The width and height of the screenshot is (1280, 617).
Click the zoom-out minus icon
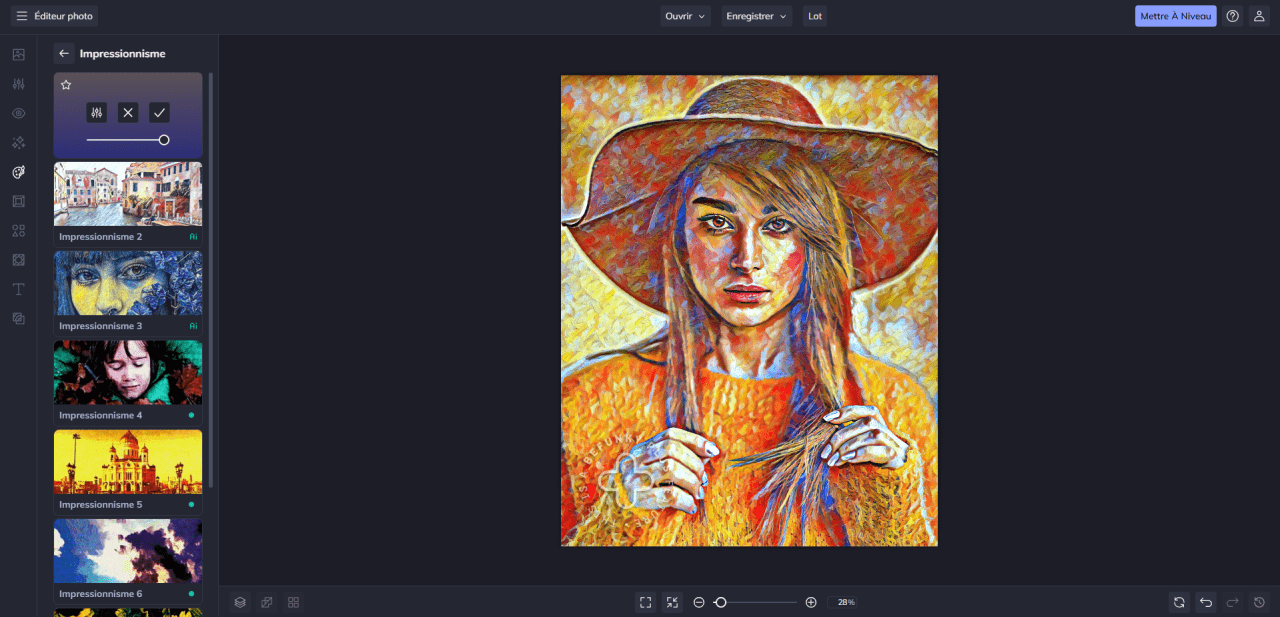click(x=699, y=602)
